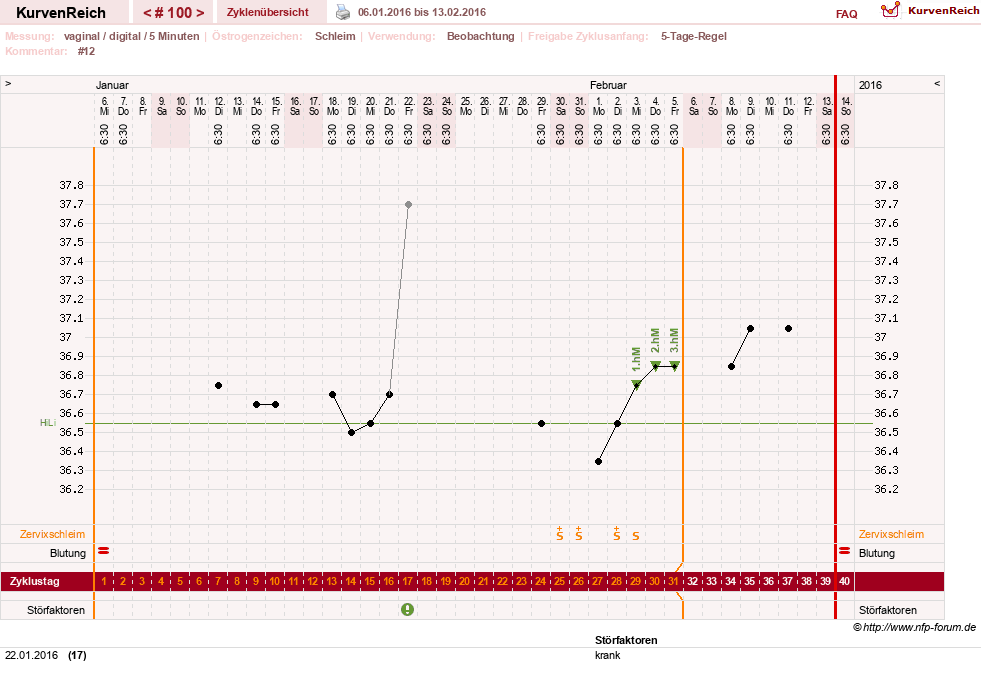This screenshot has width=981, height=679.
Task: Click the Januar month header
Action: (112, 85)
